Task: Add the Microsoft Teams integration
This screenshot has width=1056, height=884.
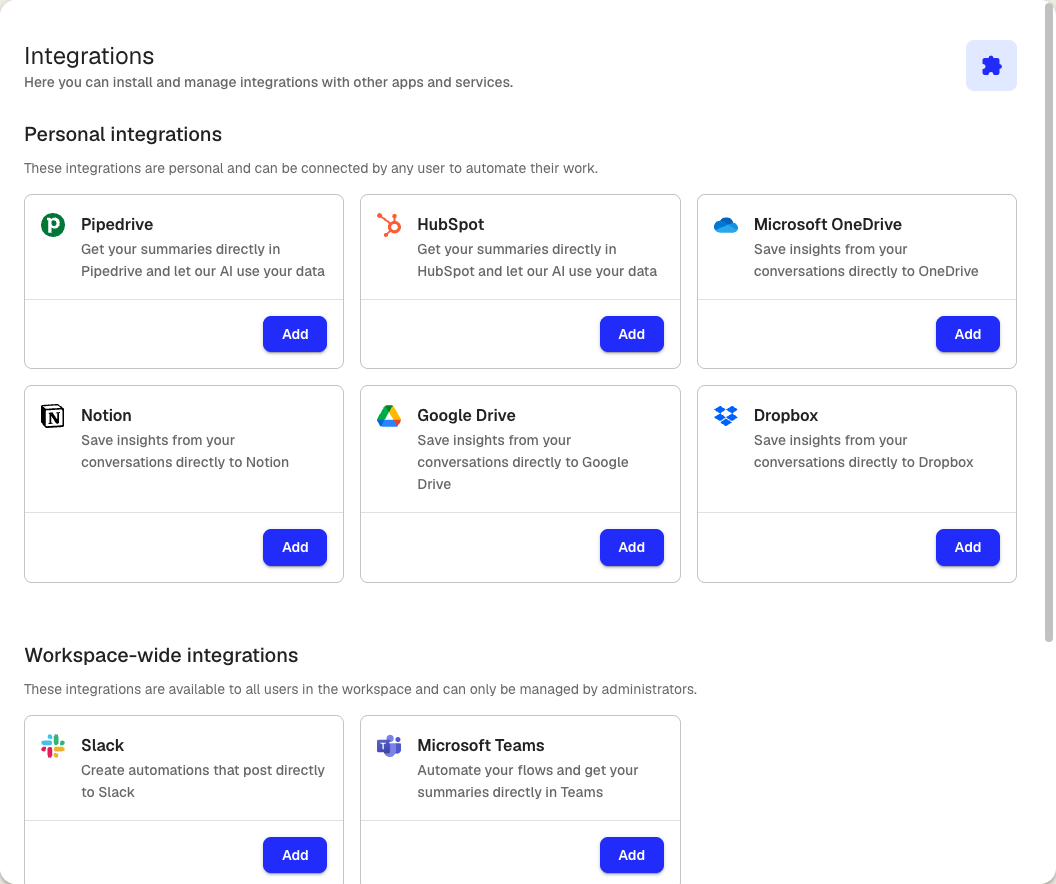Action: pos(631,855)
